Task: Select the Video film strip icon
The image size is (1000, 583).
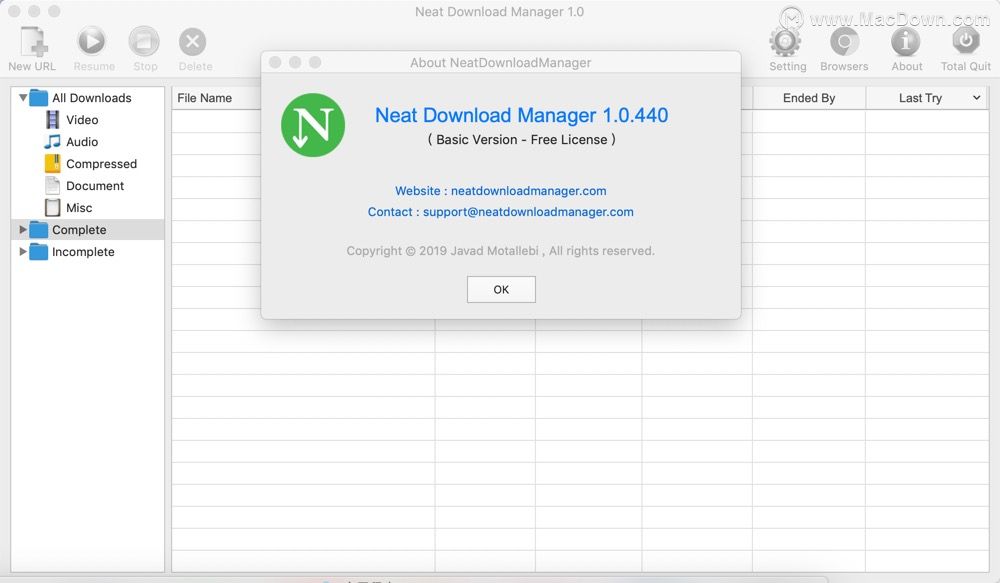Action: pyautogui.click(x=53, y=120)
